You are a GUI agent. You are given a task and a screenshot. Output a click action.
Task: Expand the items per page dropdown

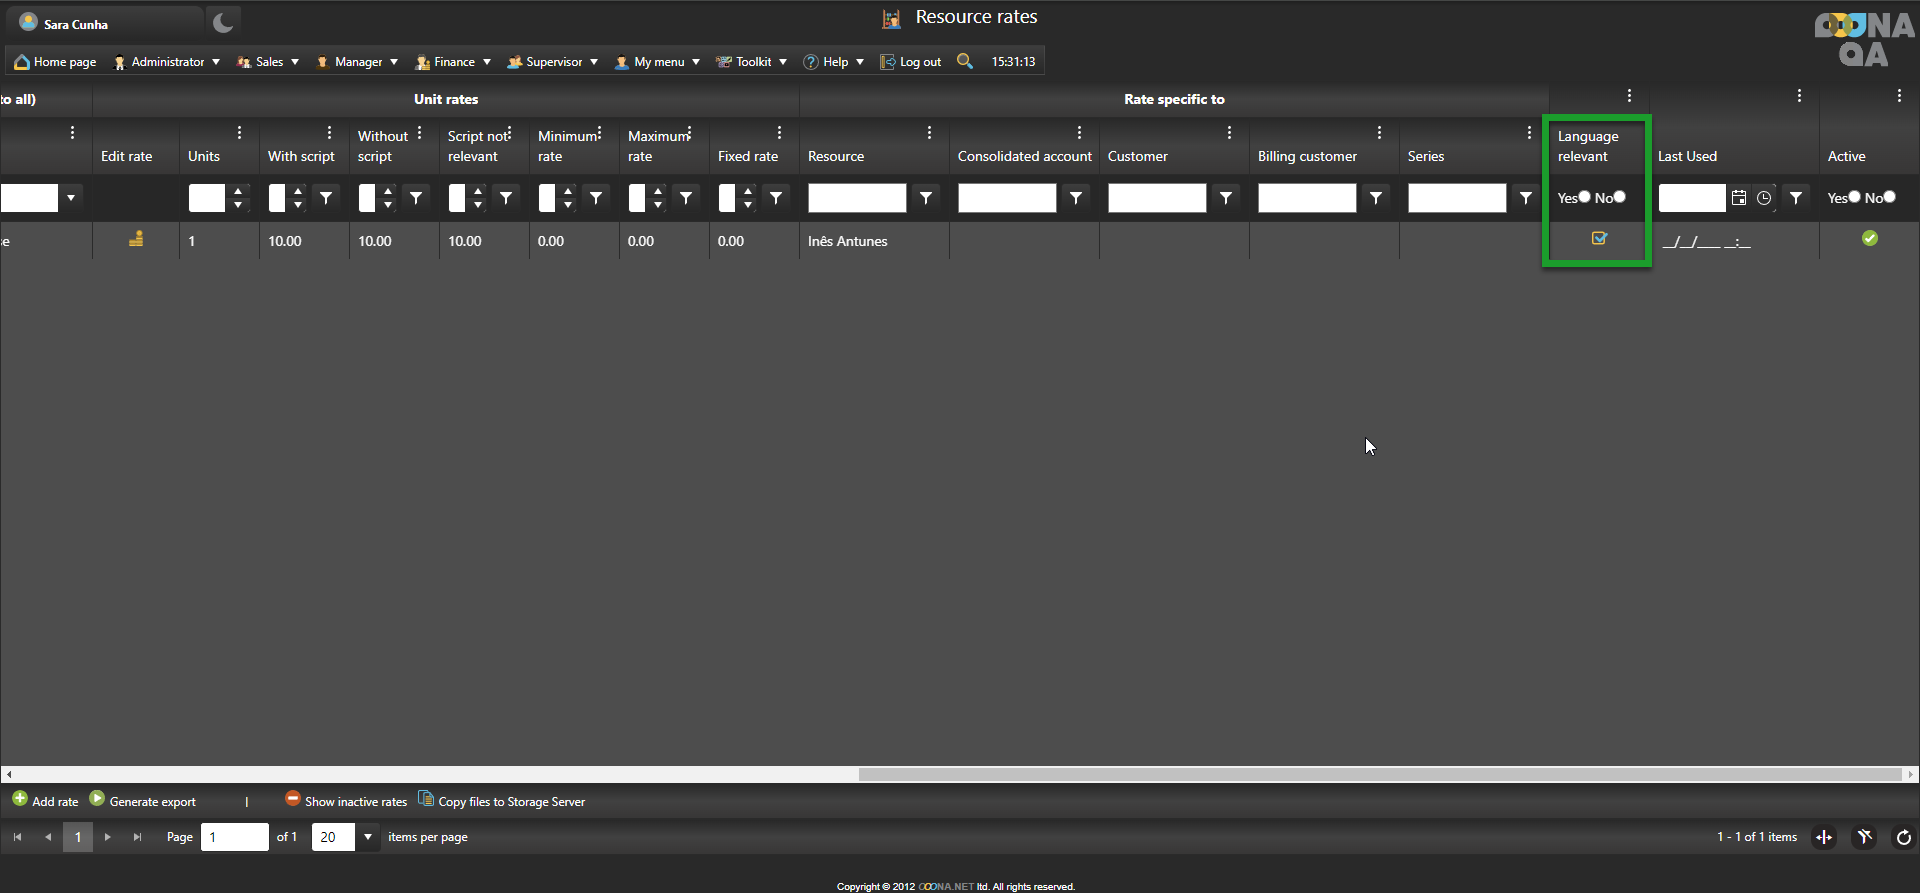pyautogui.click(x=368, y=837)
